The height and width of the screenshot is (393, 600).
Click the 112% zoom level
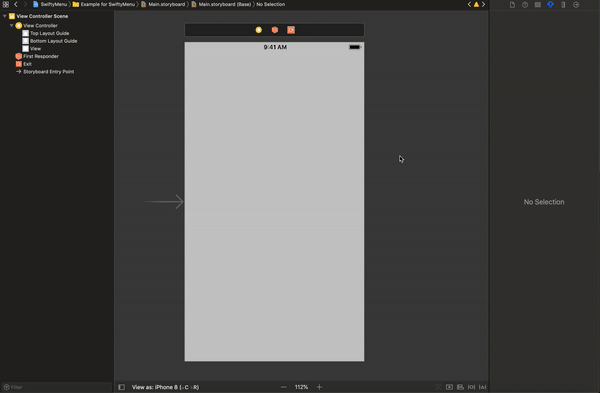click(x=301, y=387)
